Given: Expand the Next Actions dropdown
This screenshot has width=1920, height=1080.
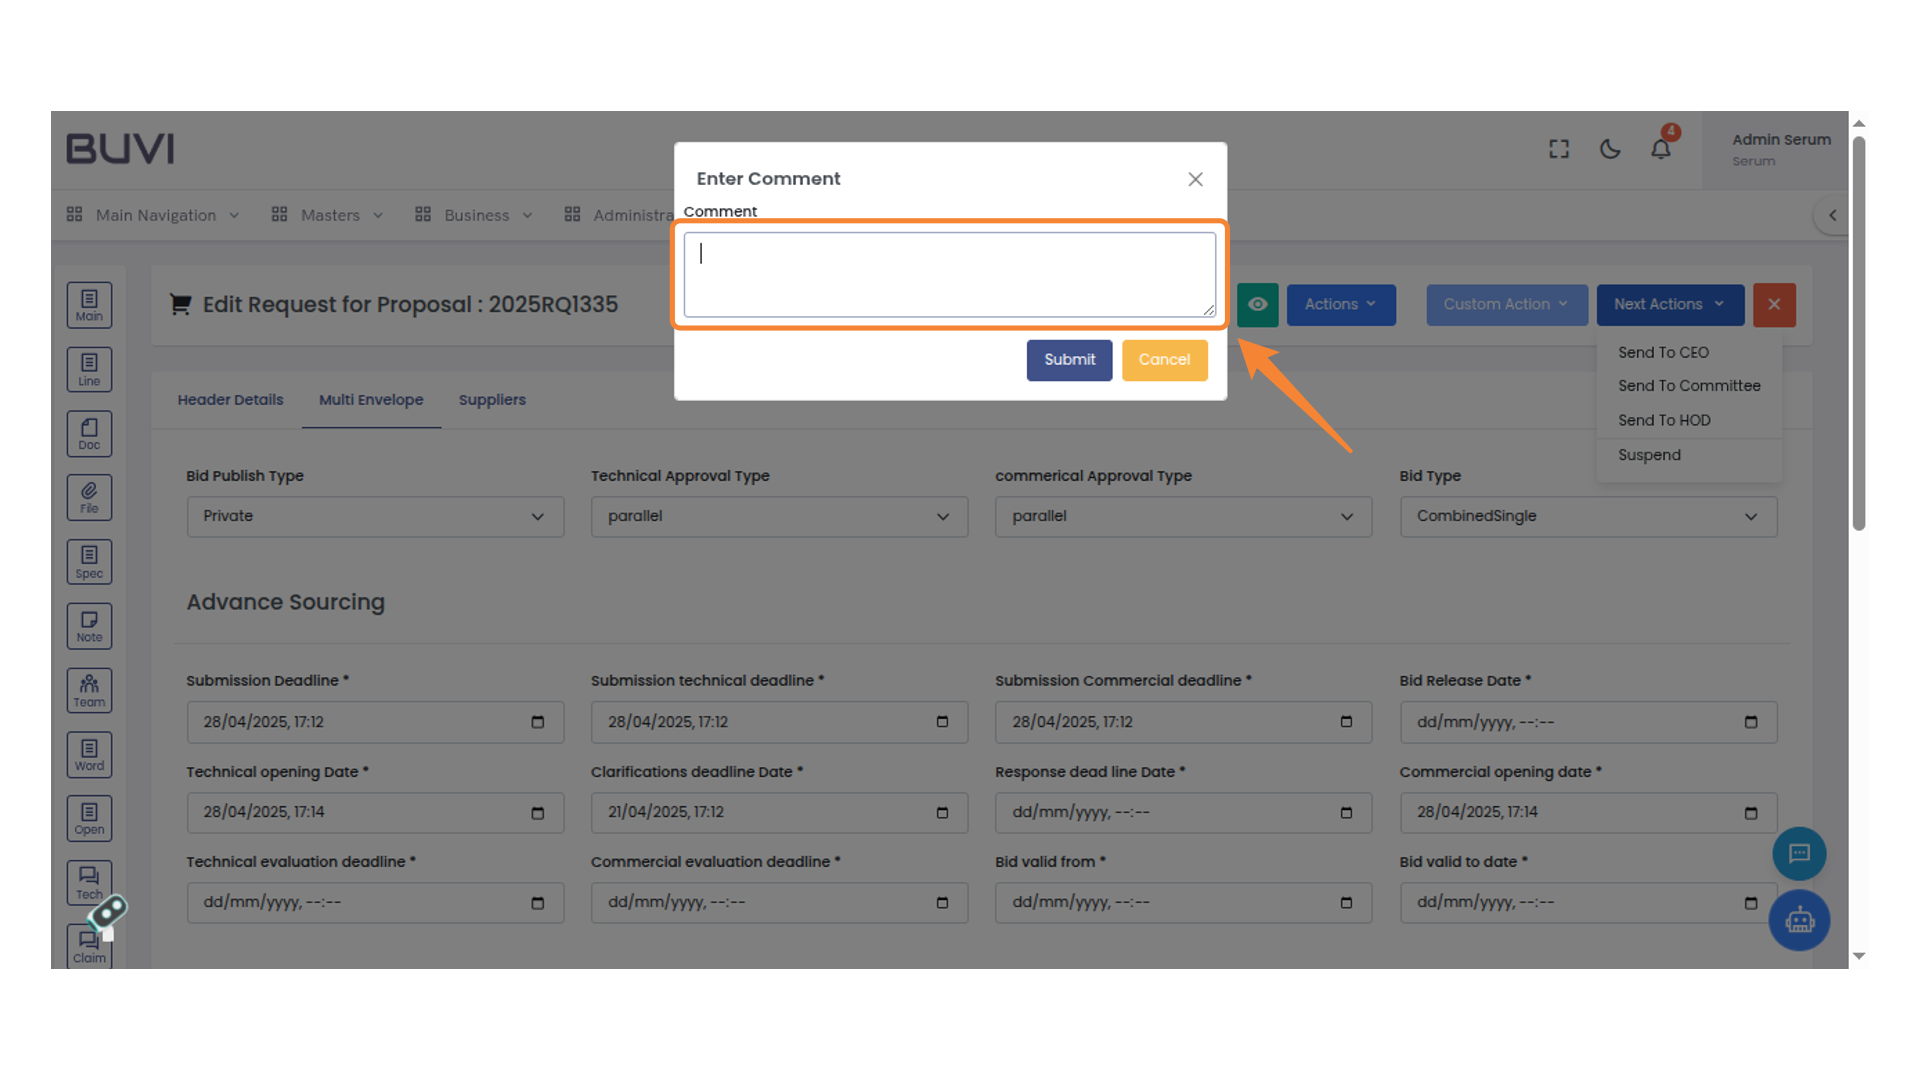Looking at the screenshot, I should [x=1669, y=305].
